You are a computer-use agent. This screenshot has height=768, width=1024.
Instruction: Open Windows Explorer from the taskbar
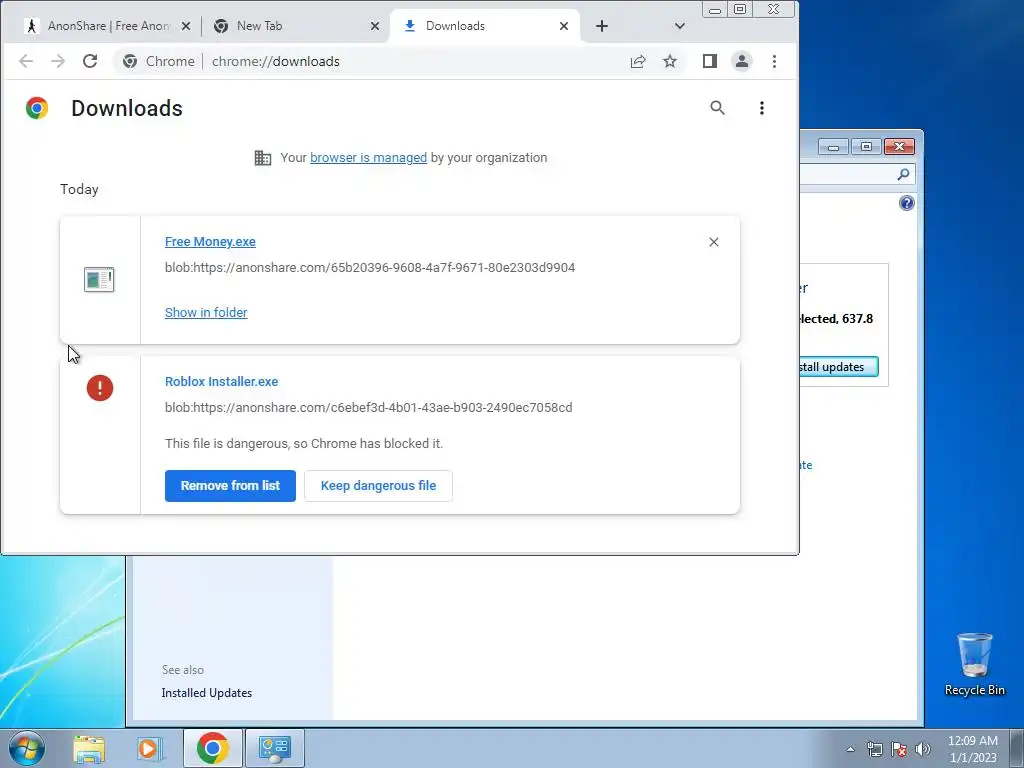tap(89, 748)
